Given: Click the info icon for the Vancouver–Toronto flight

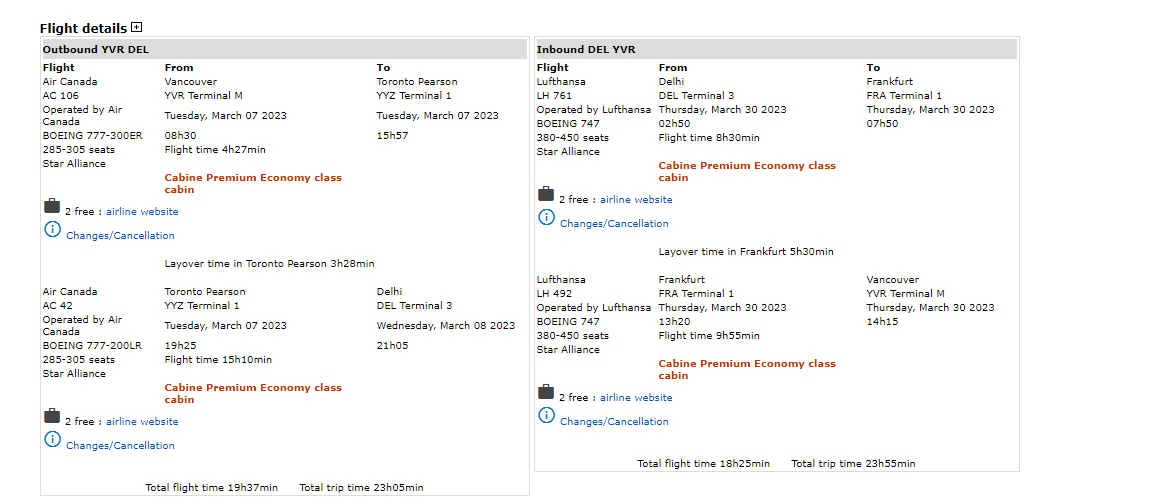Looking at the screenshot, I should [x=52, y=230].
